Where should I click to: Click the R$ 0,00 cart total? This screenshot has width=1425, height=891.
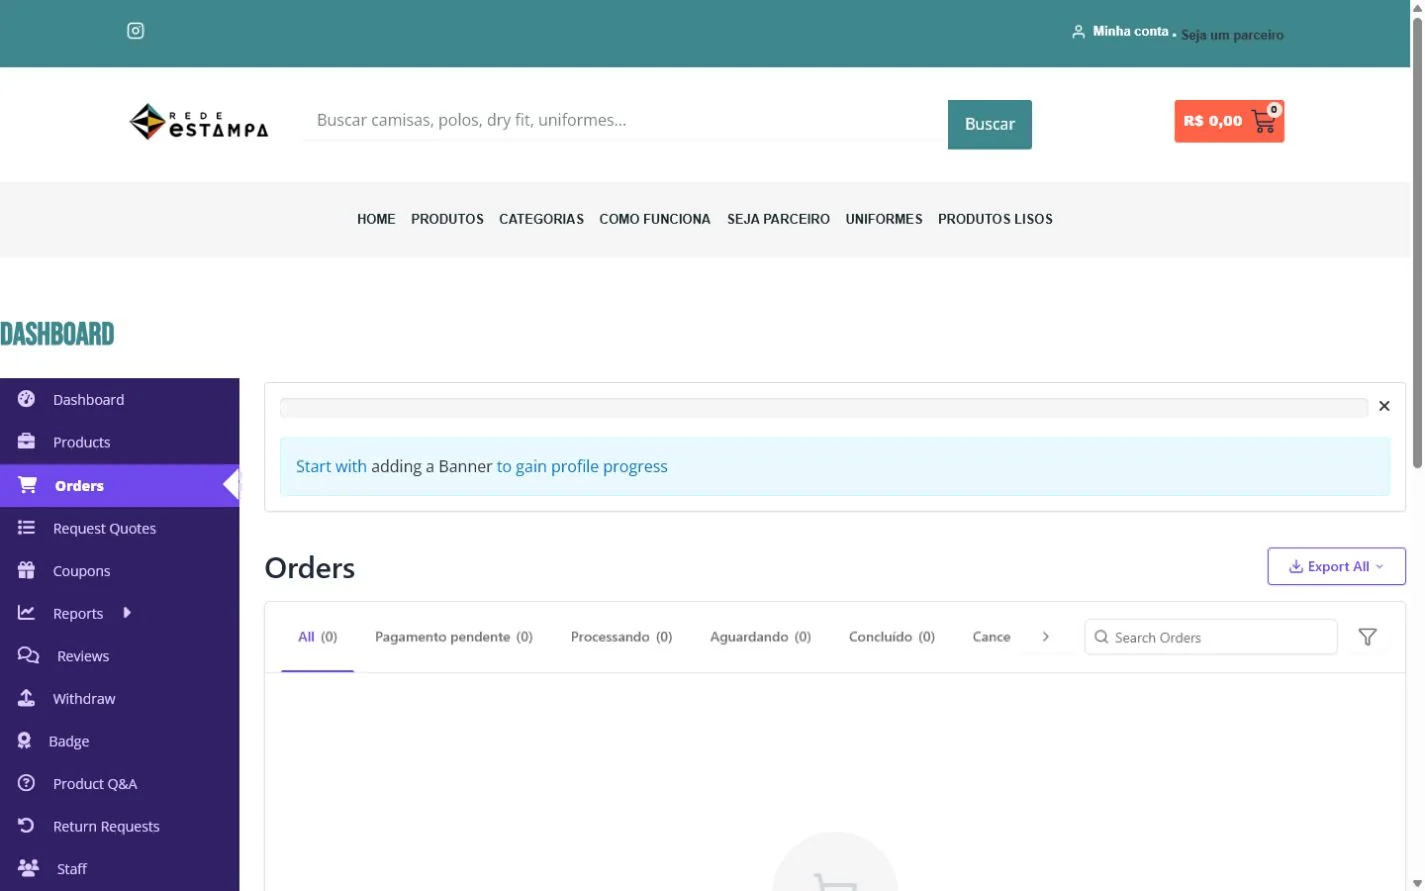coord(1213,121)
